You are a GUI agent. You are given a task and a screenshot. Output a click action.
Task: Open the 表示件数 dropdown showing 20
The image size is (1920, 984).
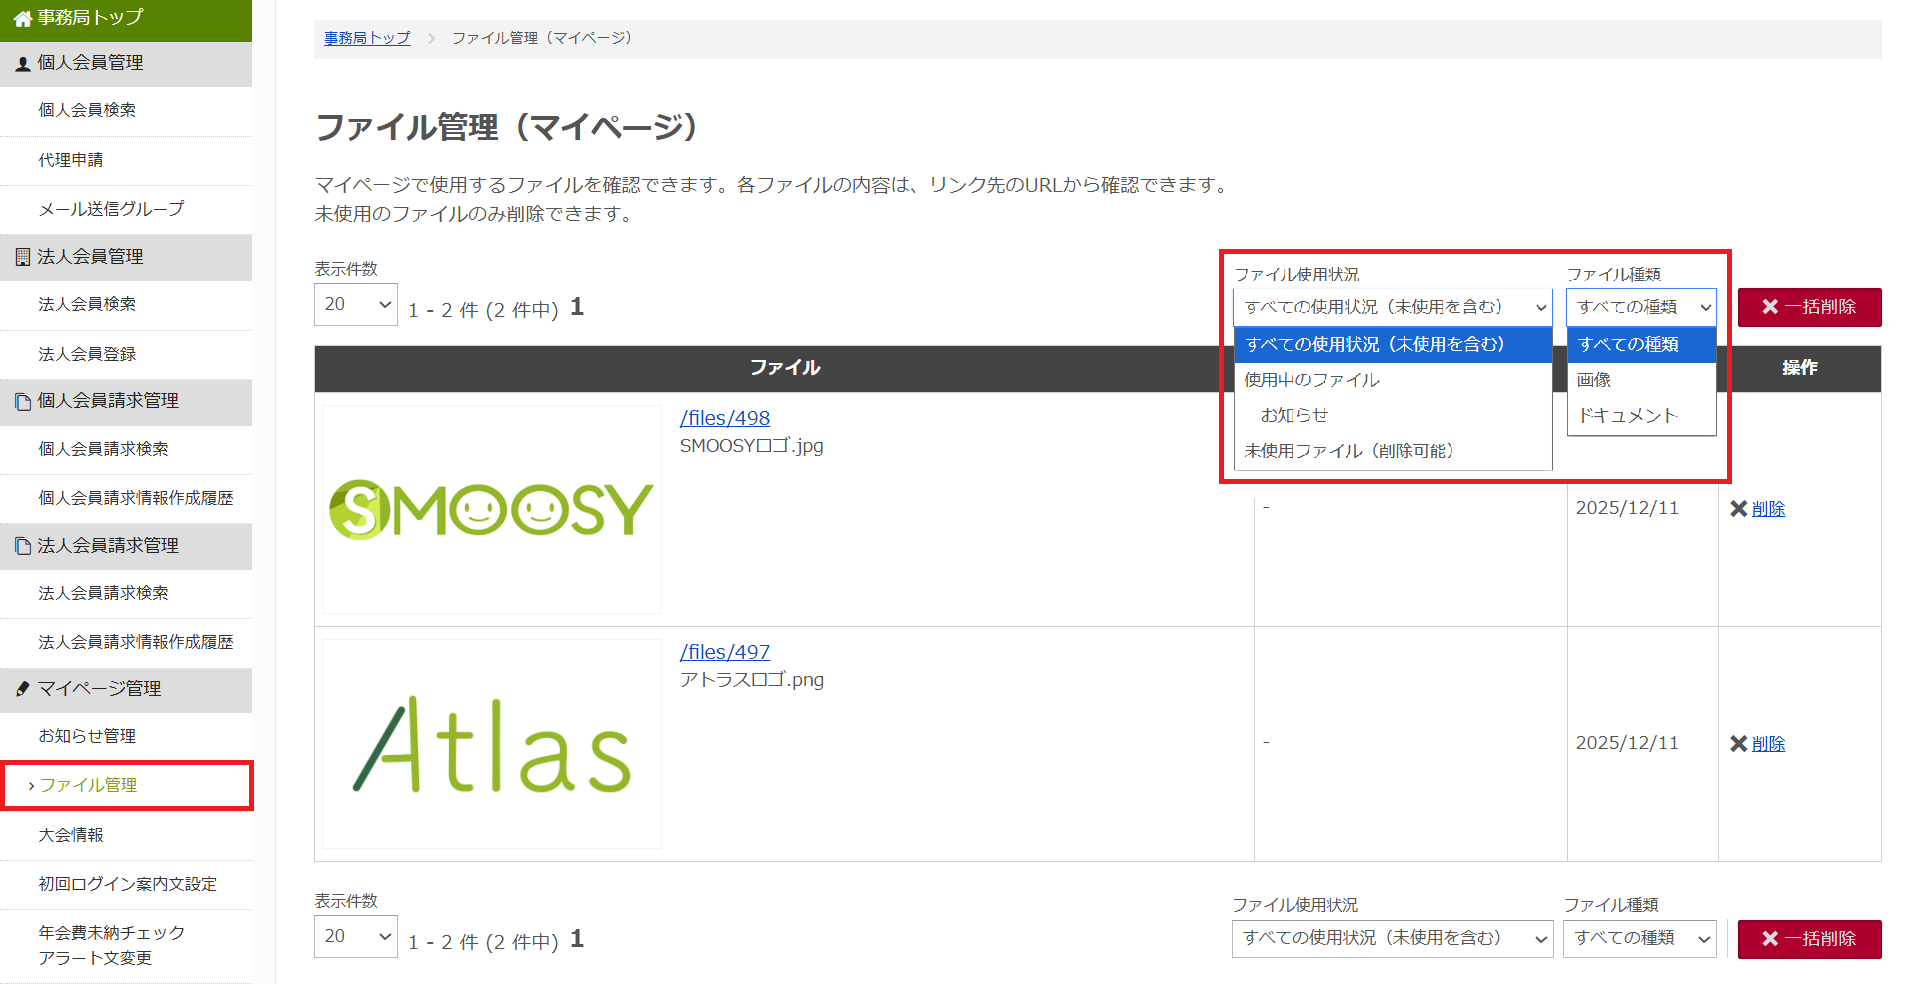(x=355, y=304)
